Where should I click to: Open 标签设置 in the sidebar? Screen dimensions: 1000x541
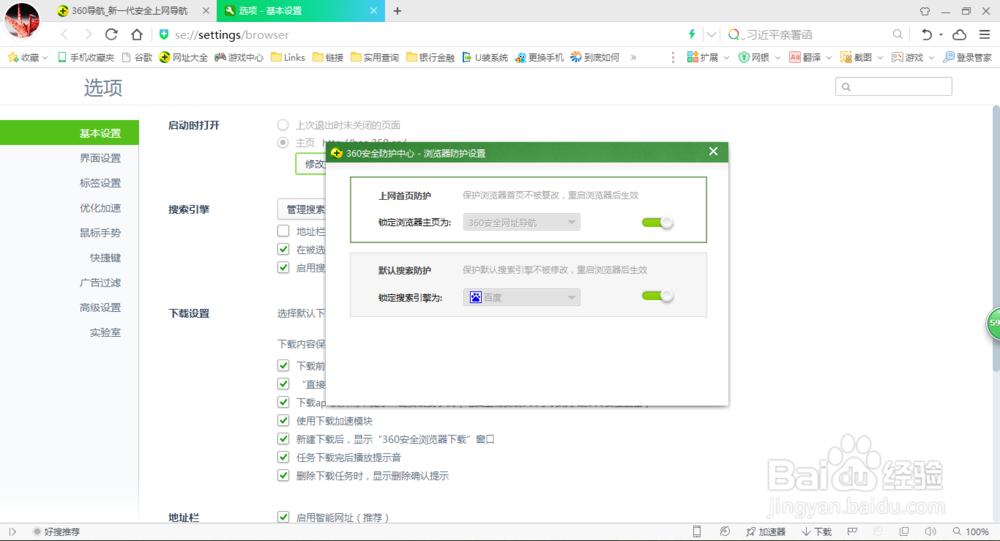click(x=100, y=183)
